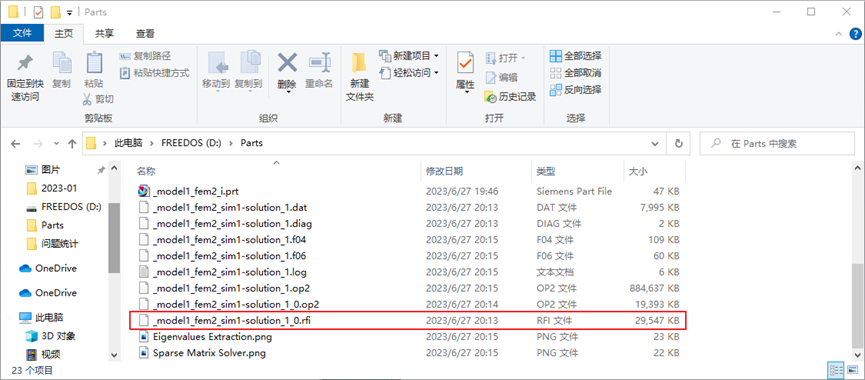865x380 pixels.
Task: Create a New folder (新建文件夹)
Action: click(x=360, y=77)
